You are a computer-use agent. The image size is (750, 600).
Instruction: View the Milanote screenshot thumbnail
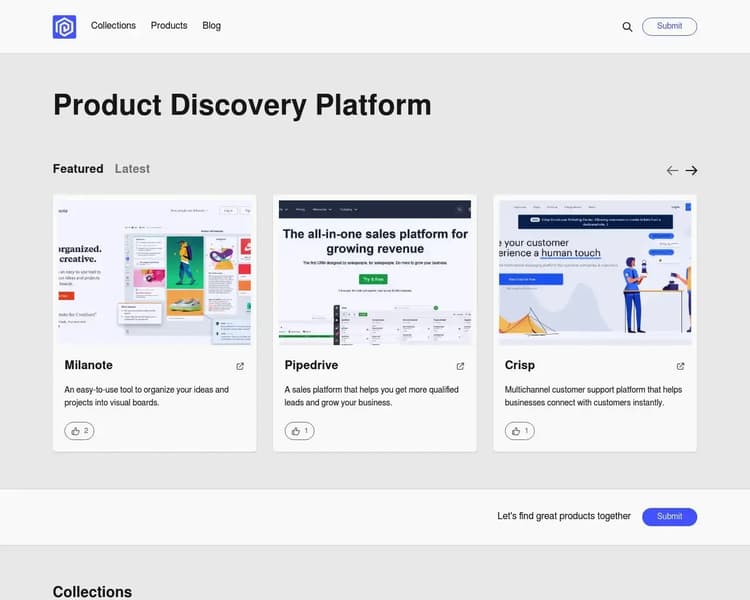pos(154,272)
